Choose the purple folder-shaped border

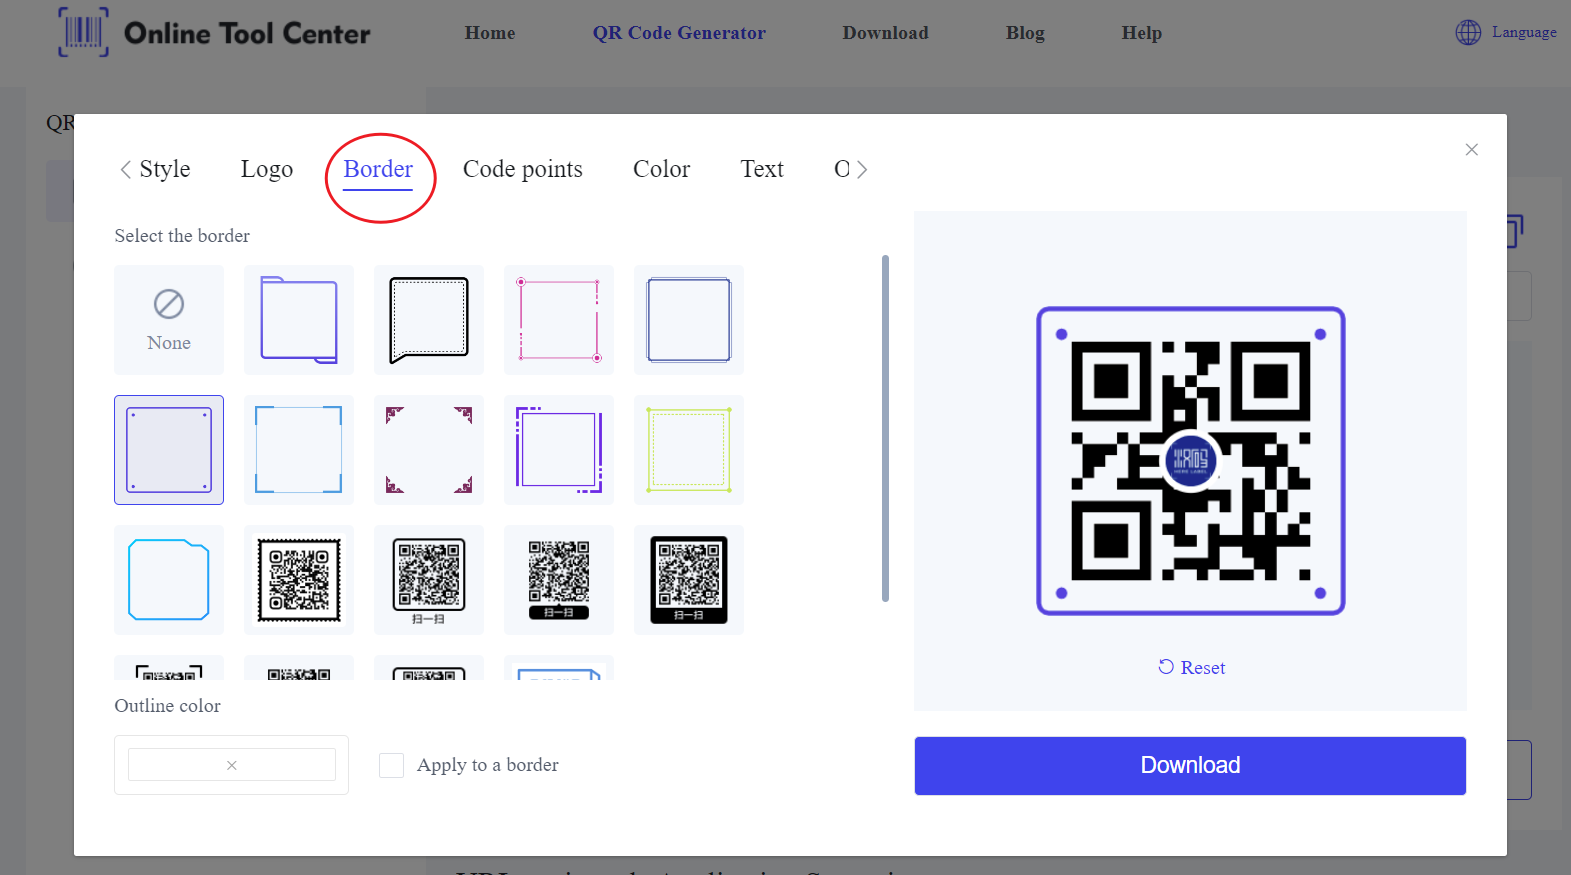pyautogui.click(x=299, y=320)
